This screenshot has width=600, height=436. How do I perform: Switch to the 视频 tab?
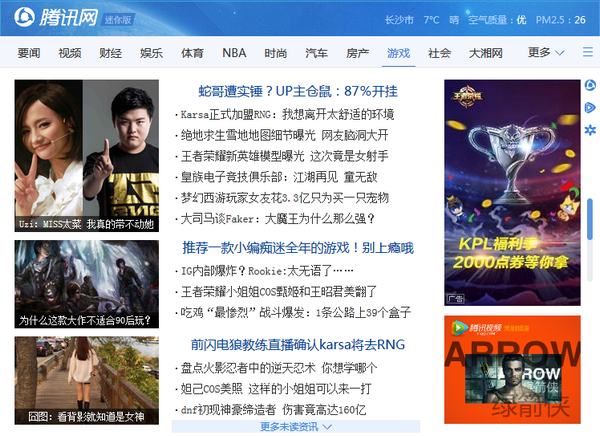point(70,53)
